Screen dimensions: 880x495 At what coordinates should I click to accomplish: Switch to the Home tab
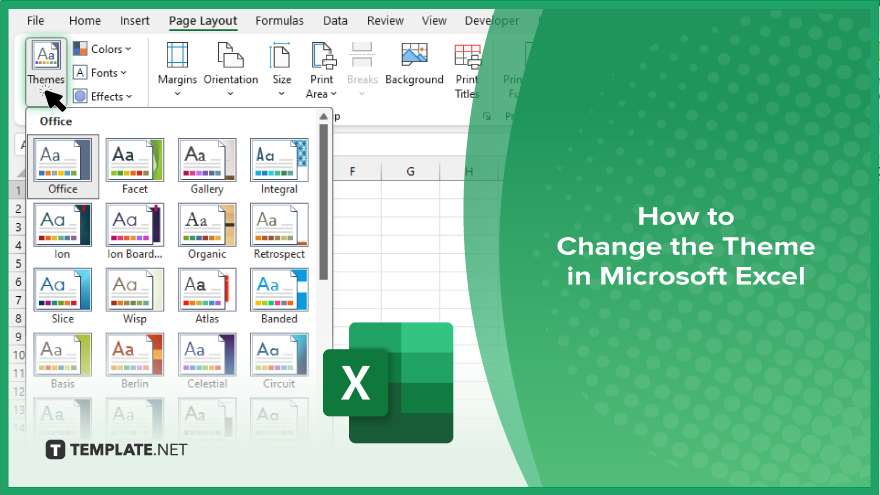coord(85,21)
